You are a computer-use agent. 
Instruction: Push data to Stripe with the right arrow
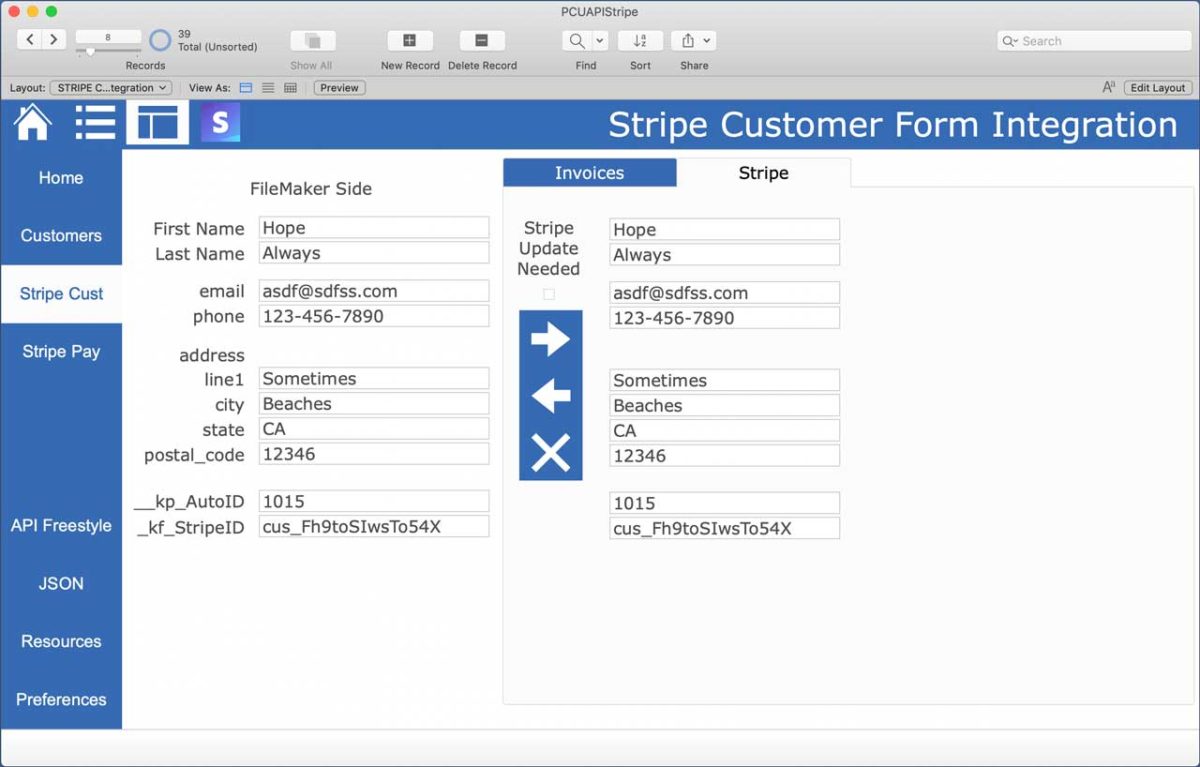pos(550,338)
